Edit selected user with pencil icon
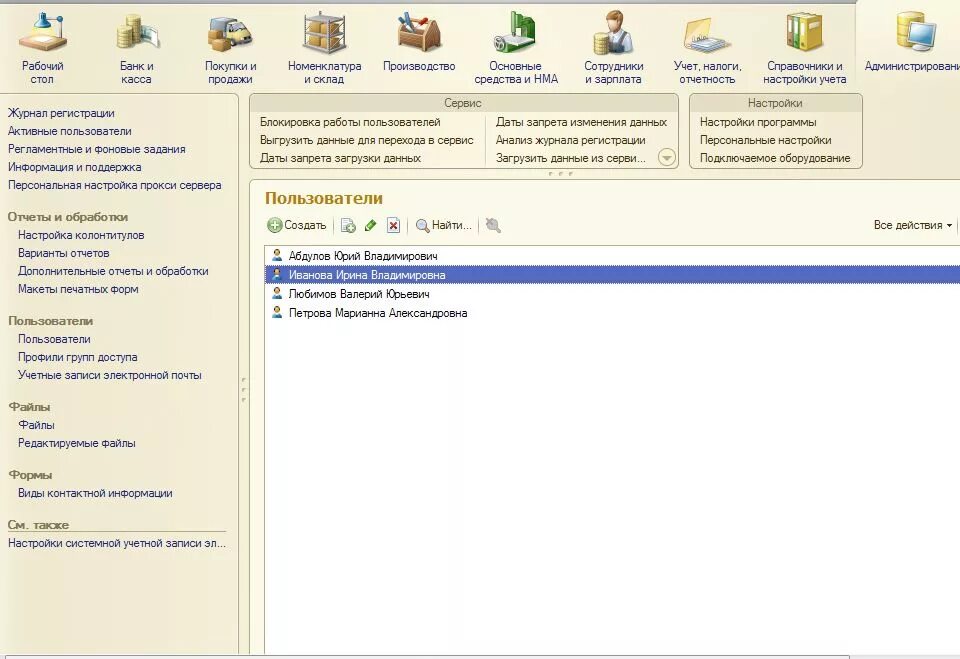The height and width of the screenshot is (659, 960). coord(370,225)
